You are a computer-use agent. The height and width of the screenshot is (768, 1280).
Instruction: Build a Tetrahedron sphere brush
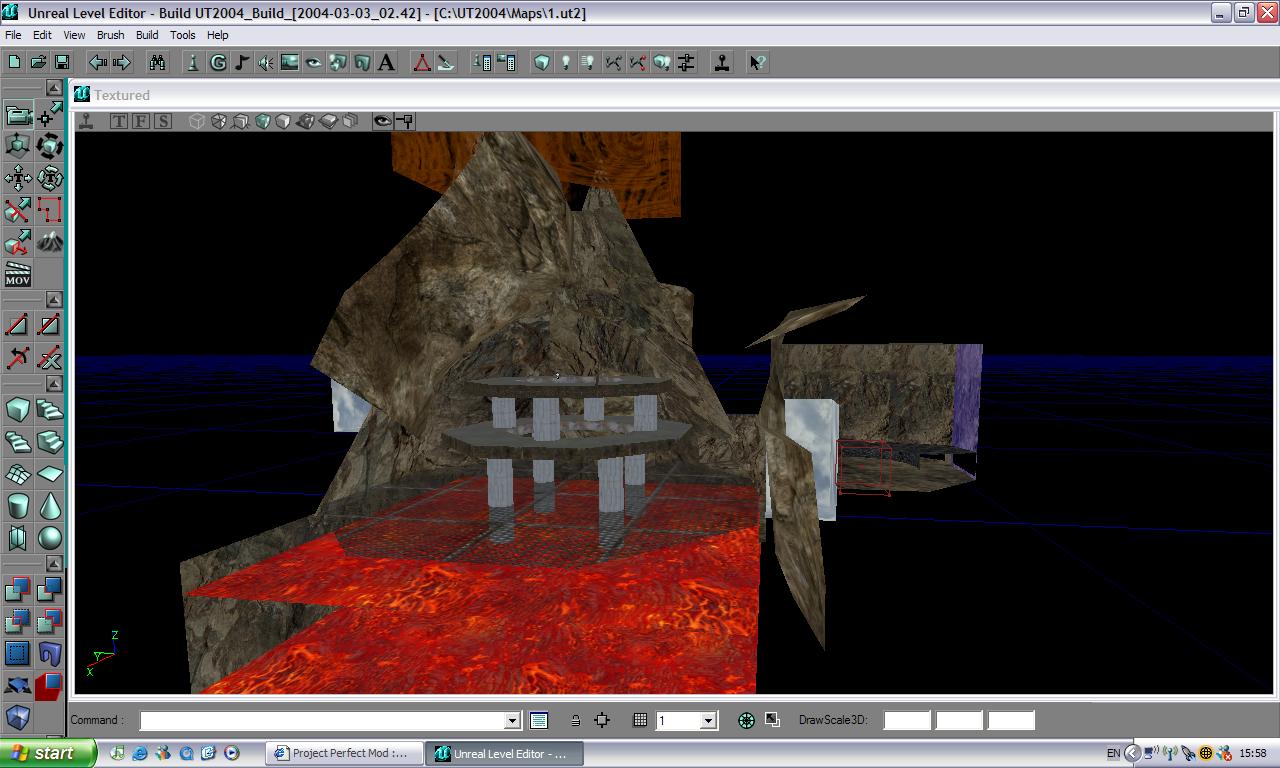coord(50,538)
